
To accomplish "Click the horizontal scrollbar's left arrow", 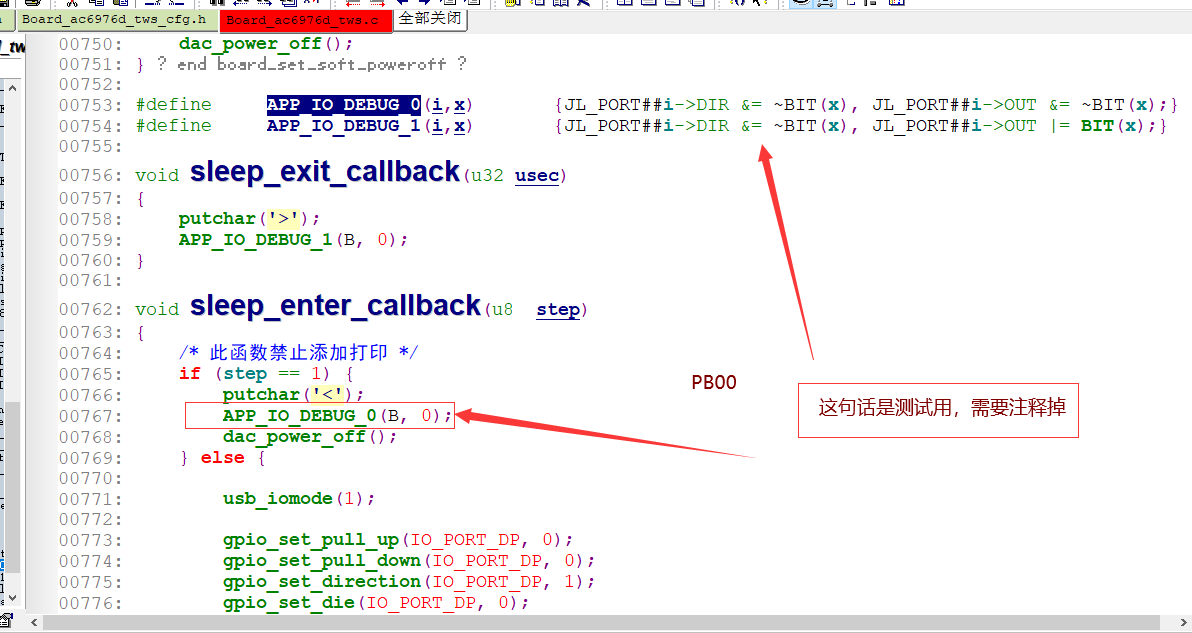I will pyautogui.click(x=34, y=622).
